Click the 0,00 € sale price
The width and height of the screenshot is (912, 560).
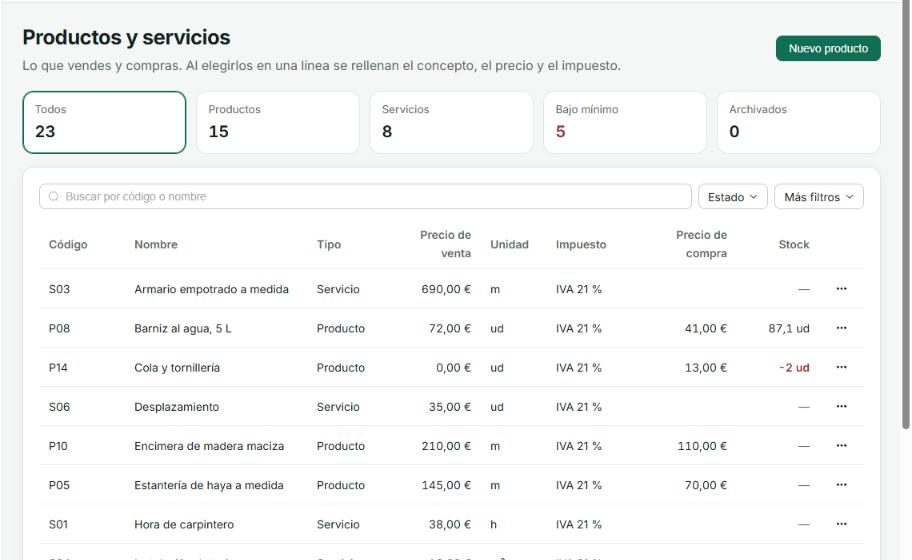point(454,368)
